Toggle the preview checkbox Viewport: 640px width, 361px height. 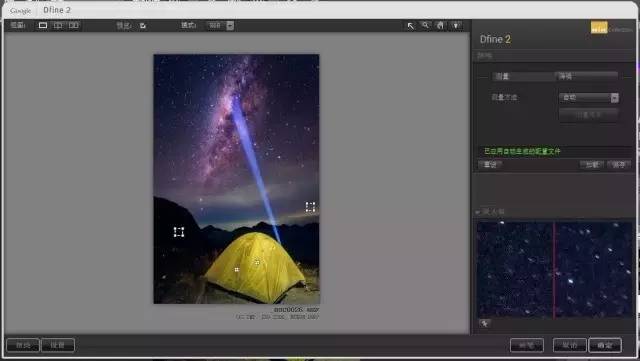click(x=142, y=26)
